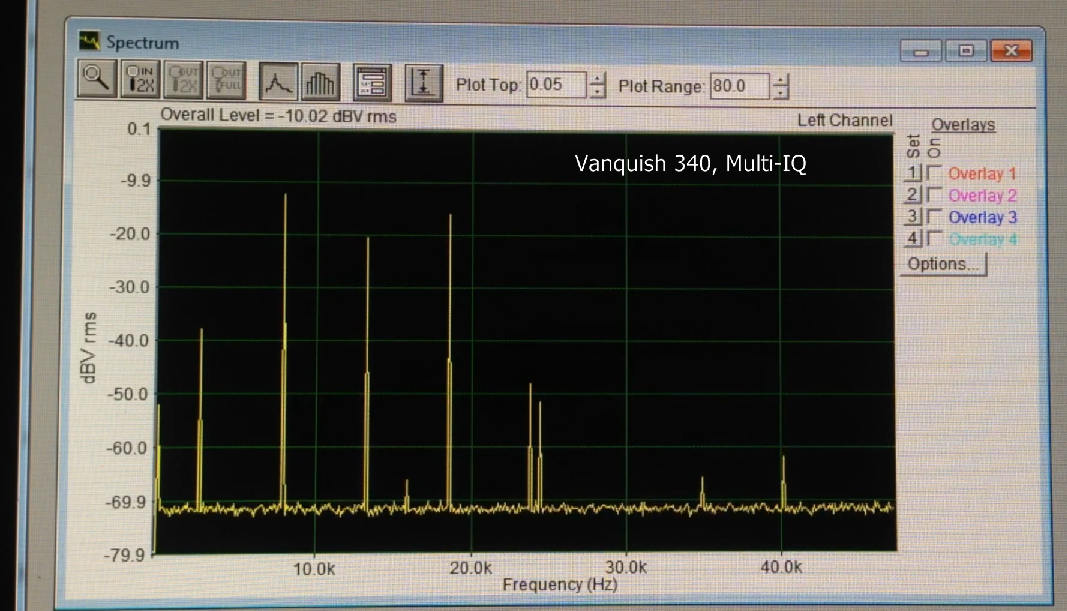This screenshot has height=611, width=1067.
Task: Click the zoom Out Full button
Action: click(226, 81)
